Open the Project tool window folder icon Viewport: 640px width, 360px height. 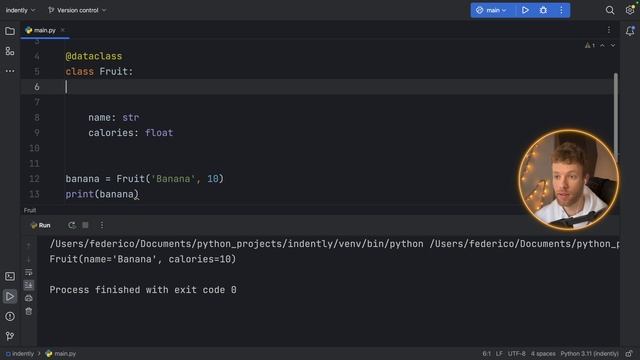tap(10, 31)
